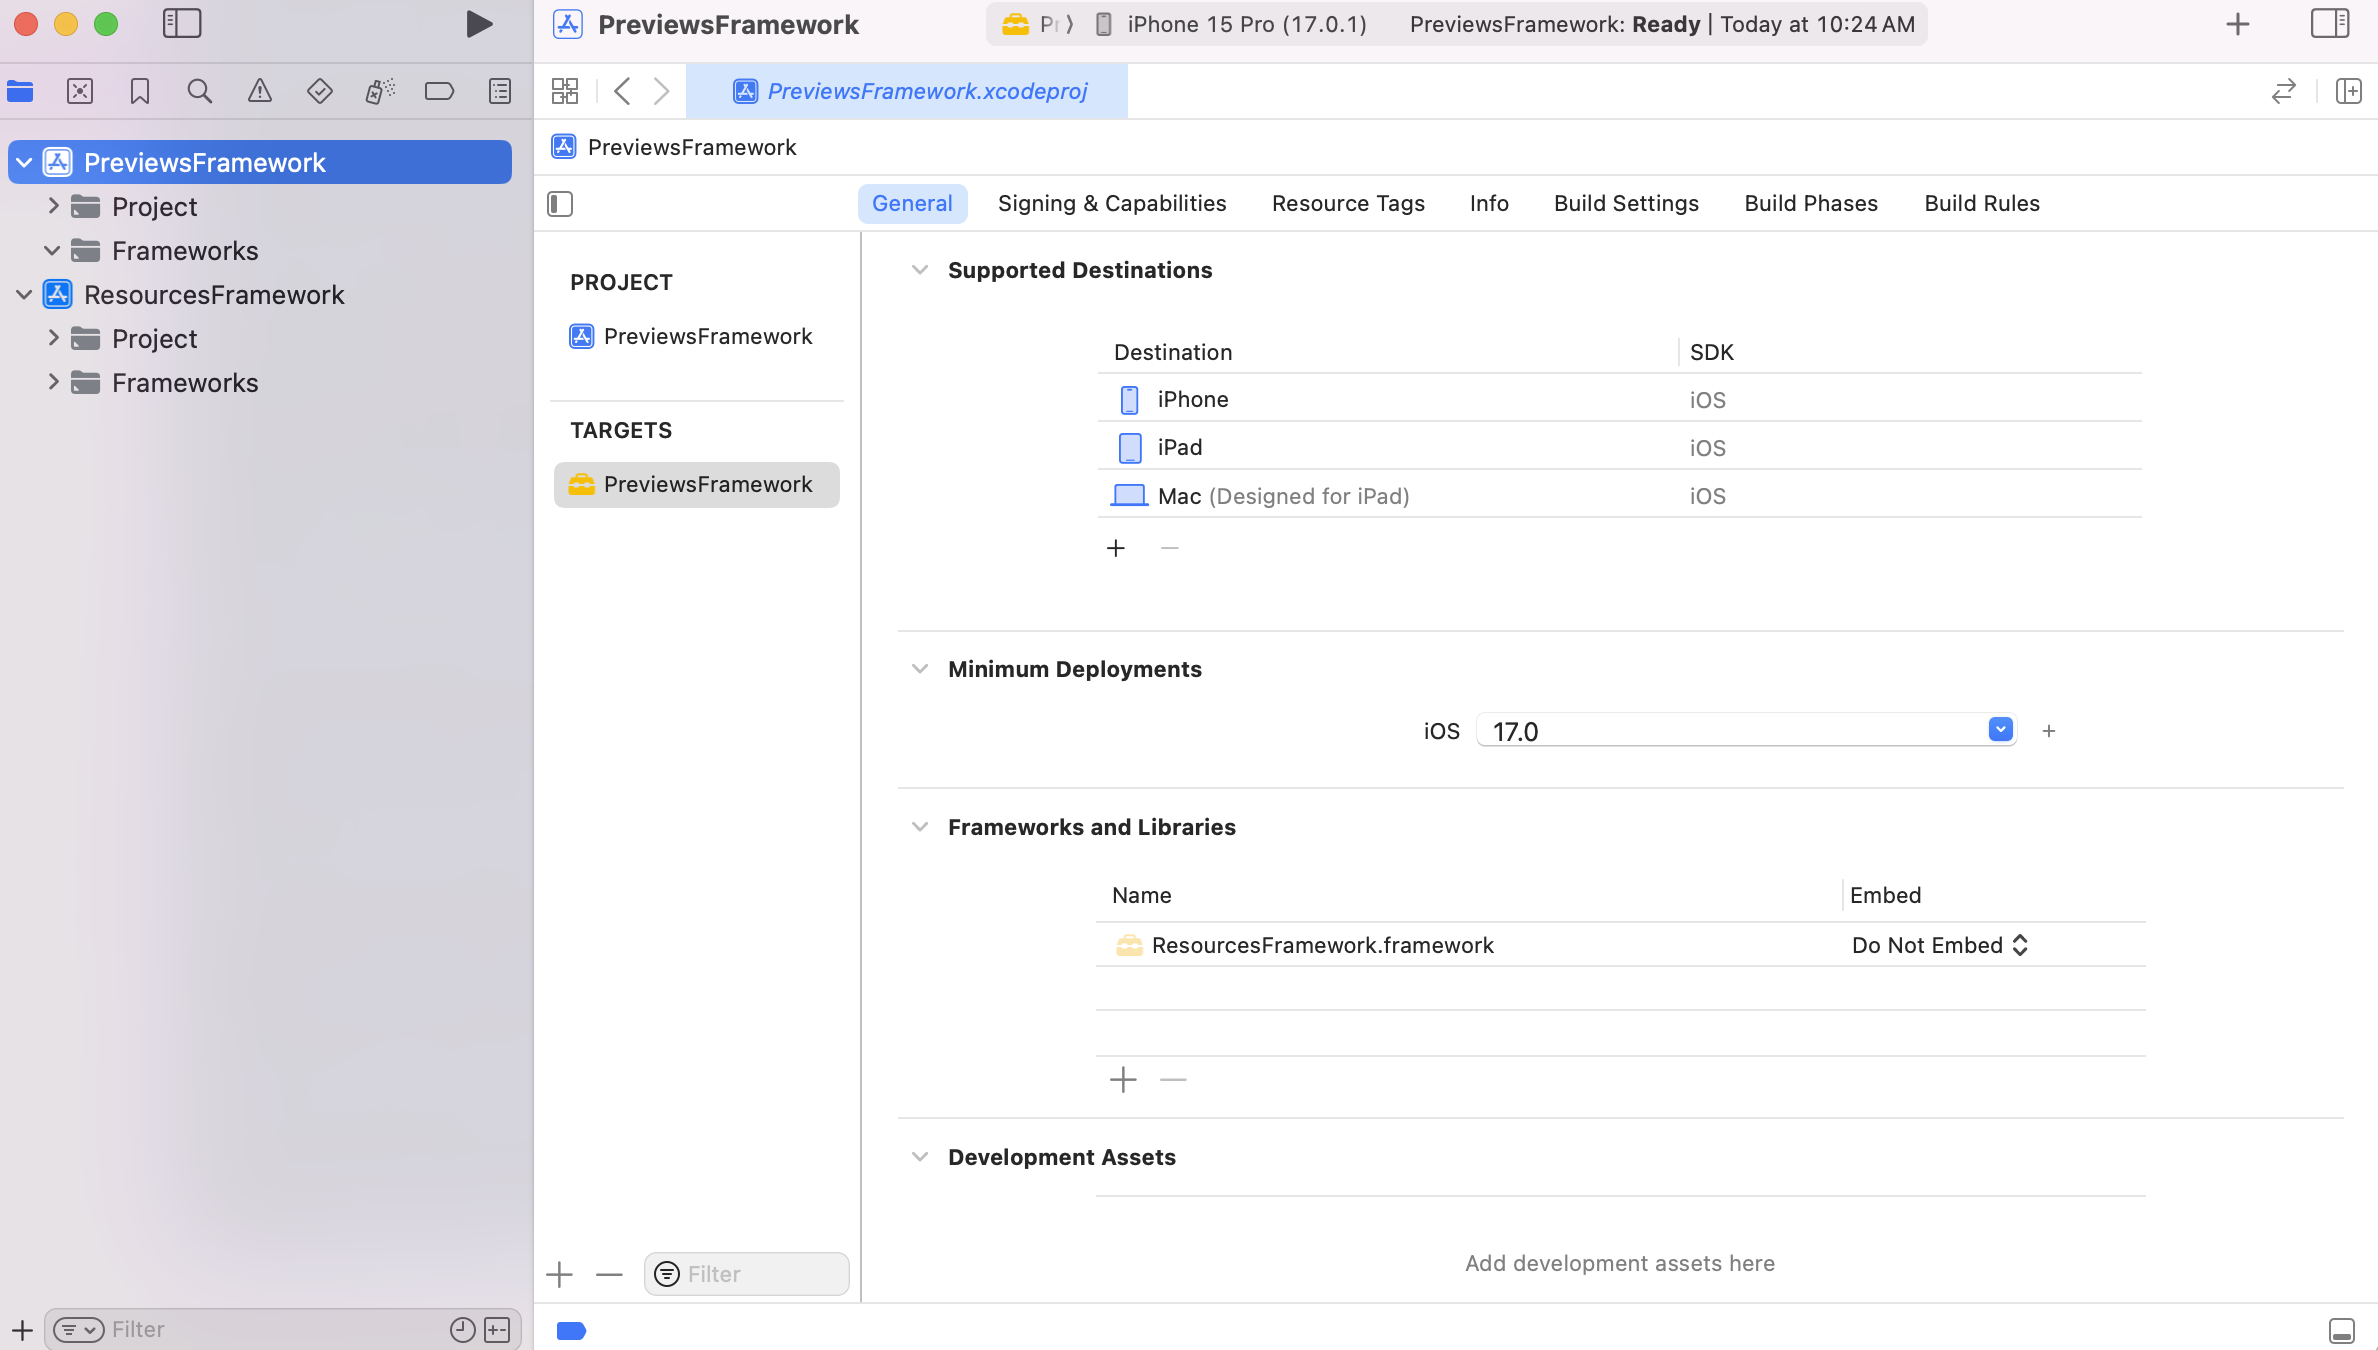Open the Debug navigator spray icon
This screenshot has width=2378, height=1350.
[x=380, y=92]
